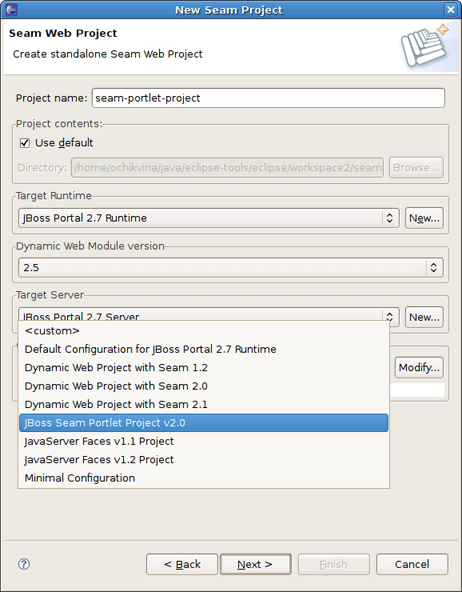Screen dimensions: 462x592
Task: Click the < Back button
Action: tap(182, 564)
